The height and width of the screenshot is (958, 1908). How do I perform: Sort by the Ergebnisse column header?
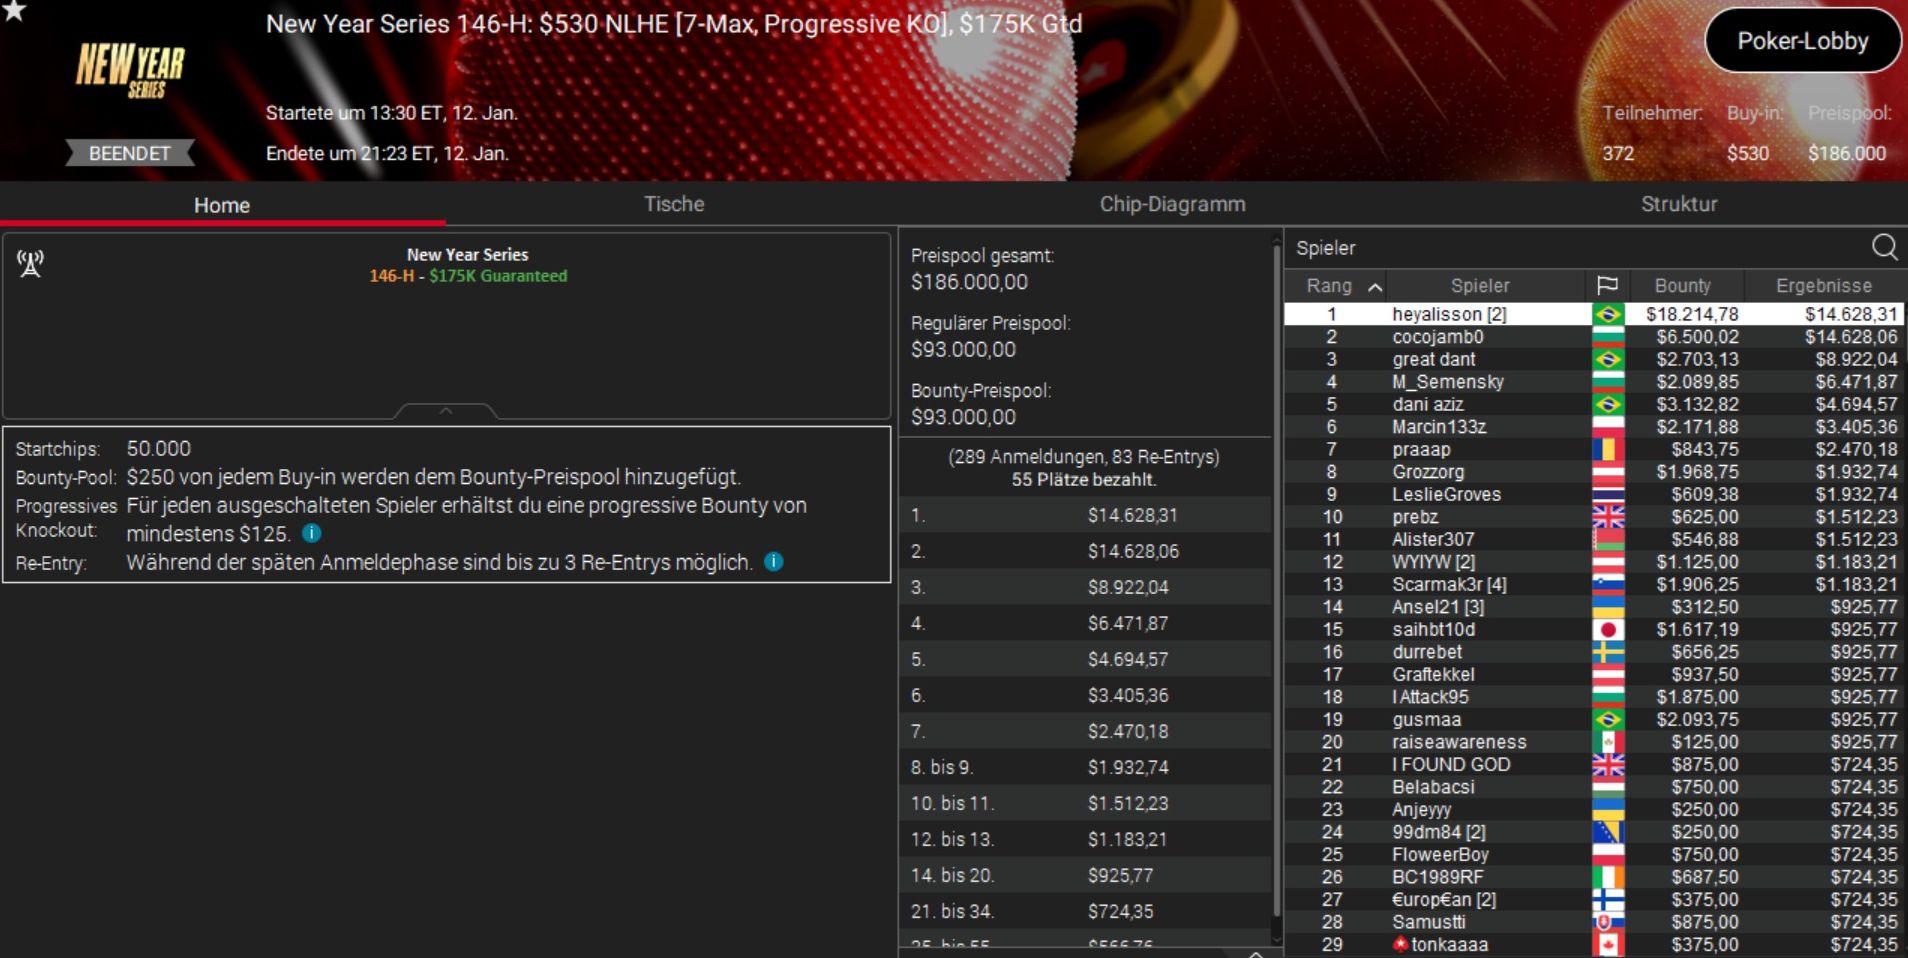click(x=1824, y=286)
